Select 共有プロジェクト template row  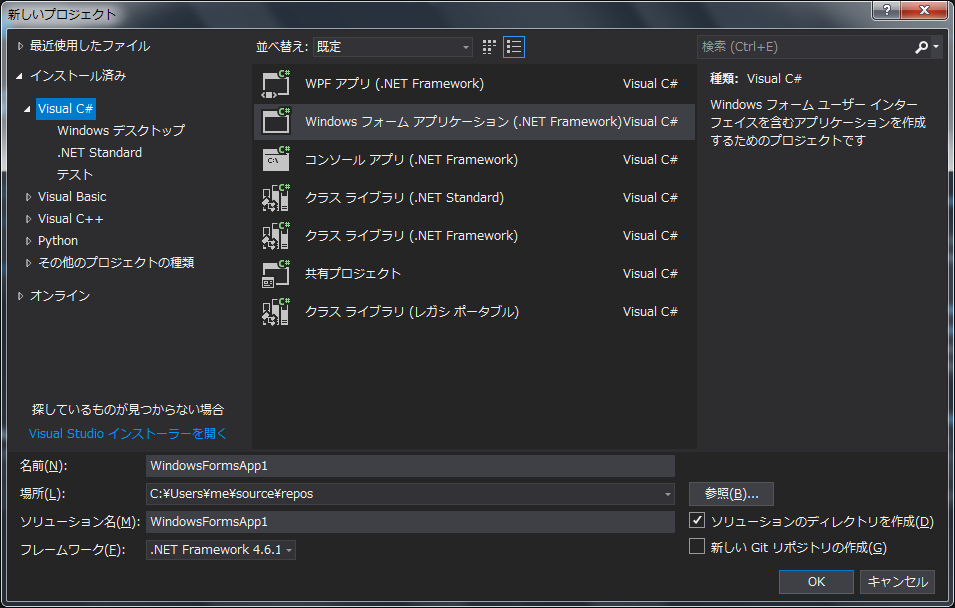(474, 274)
